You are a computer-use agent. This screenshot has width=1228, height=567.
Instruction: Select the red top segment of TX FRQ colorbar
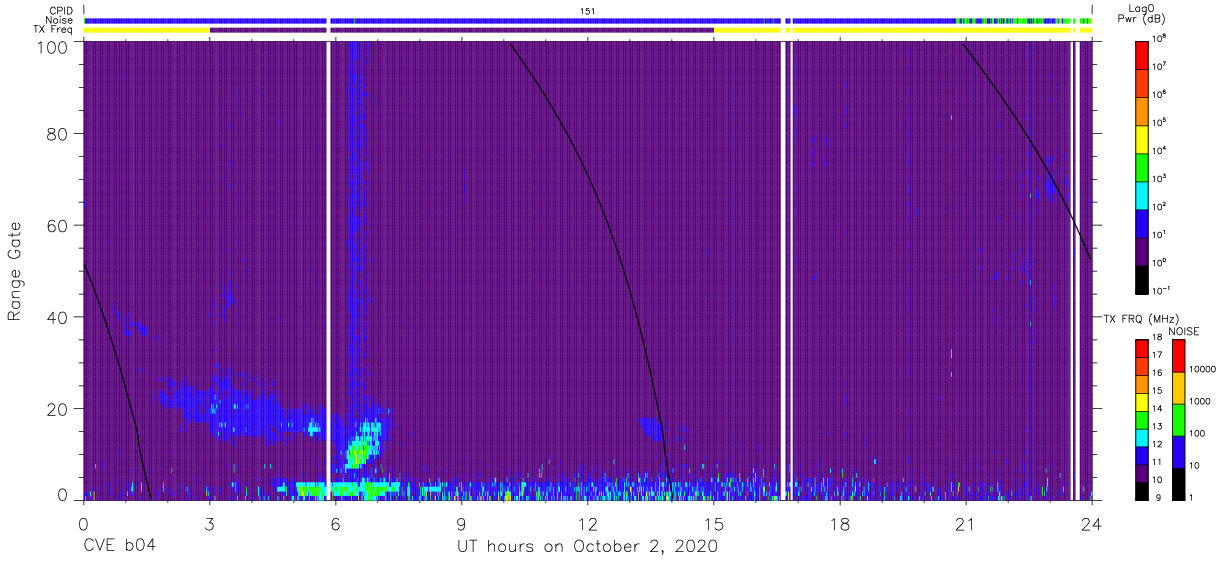pyautogui.click(x=1143, y=349)
